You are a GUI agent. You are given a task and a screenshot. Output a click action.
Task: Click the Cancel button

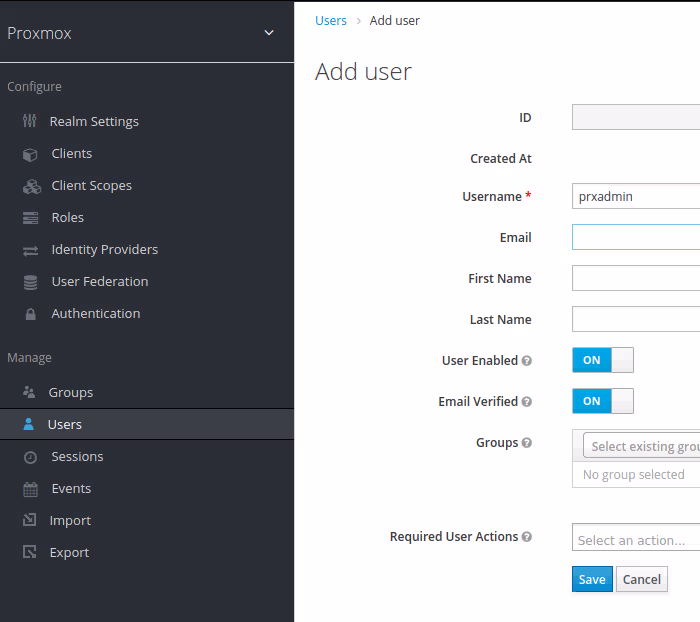coord(642,579)
